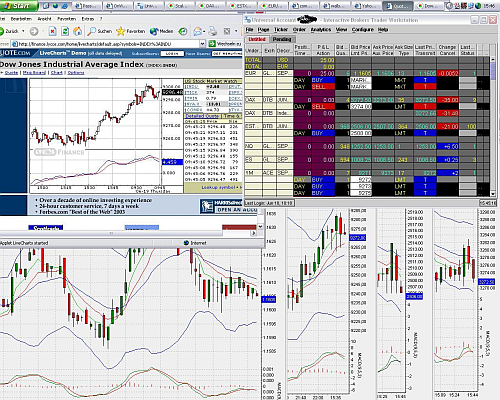Click the browser Print icon
The height and width of the screenshot is (400, 500).
(212, 31)
